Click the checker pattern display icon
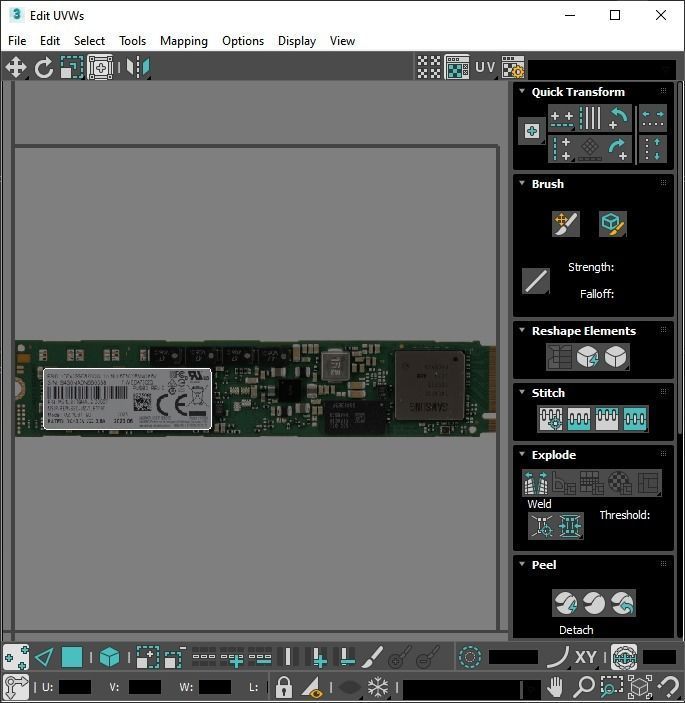685x703 pixels. (x=429, y=68)
